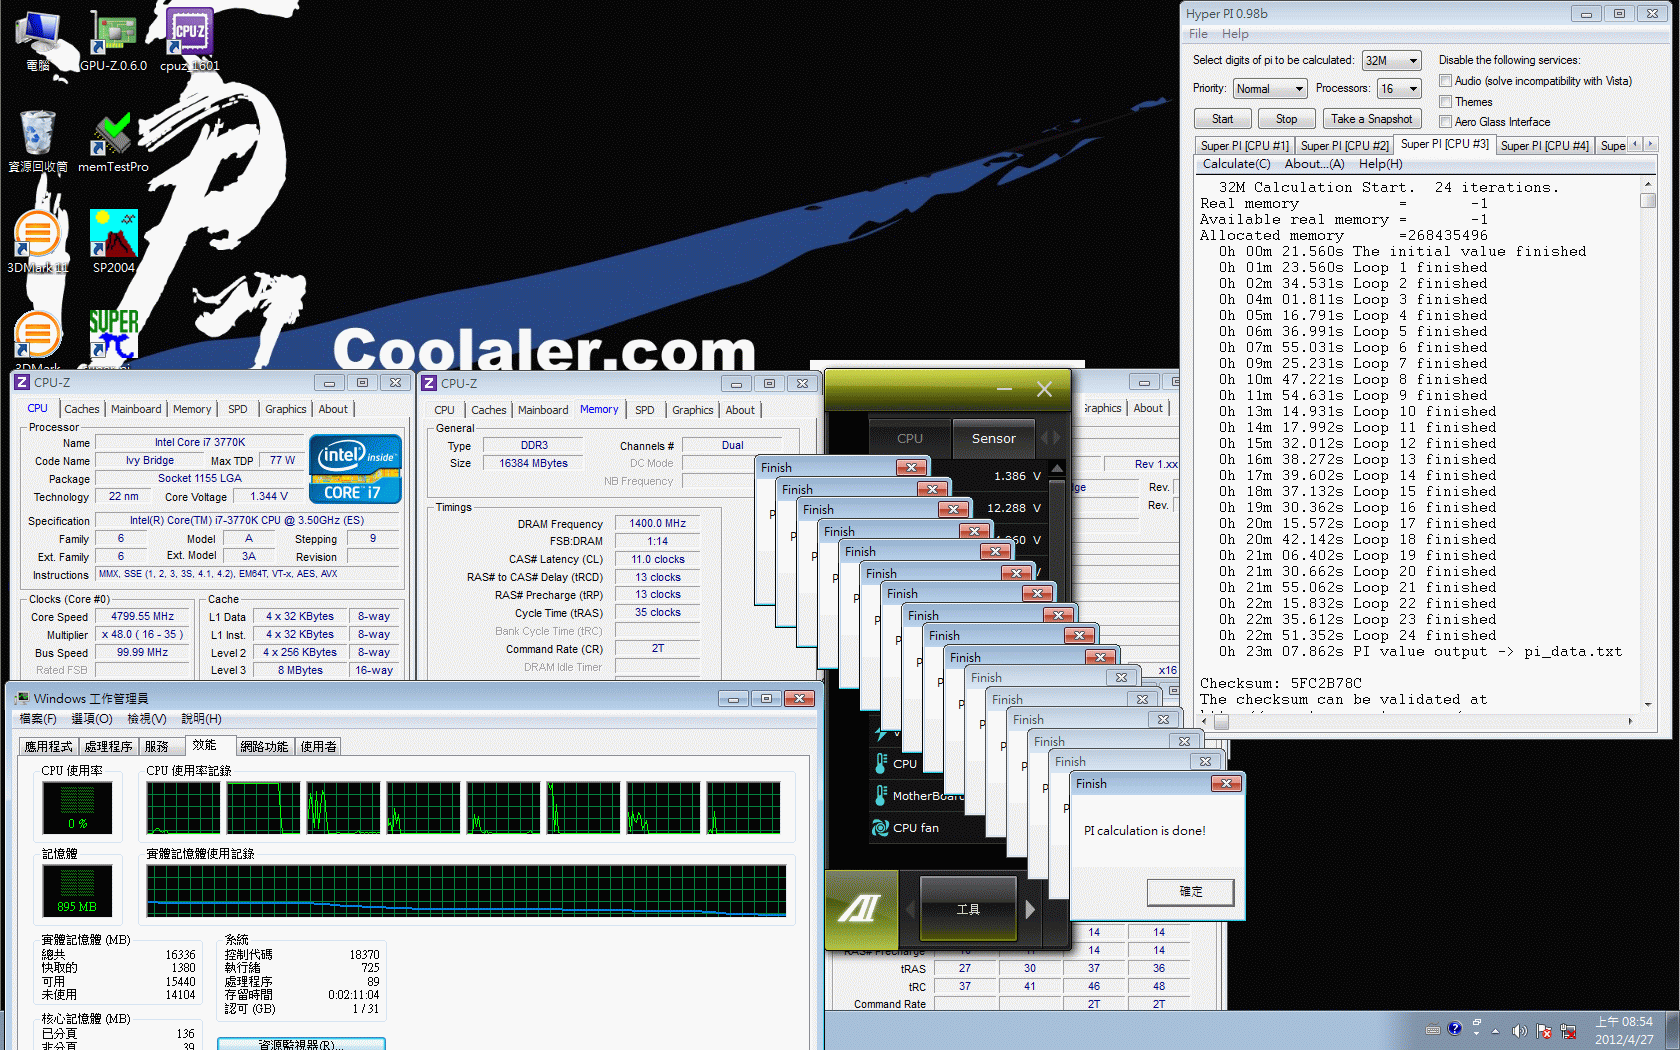Click the Show Desktop strip at the right end of the taskbar

(1673, 1030)
